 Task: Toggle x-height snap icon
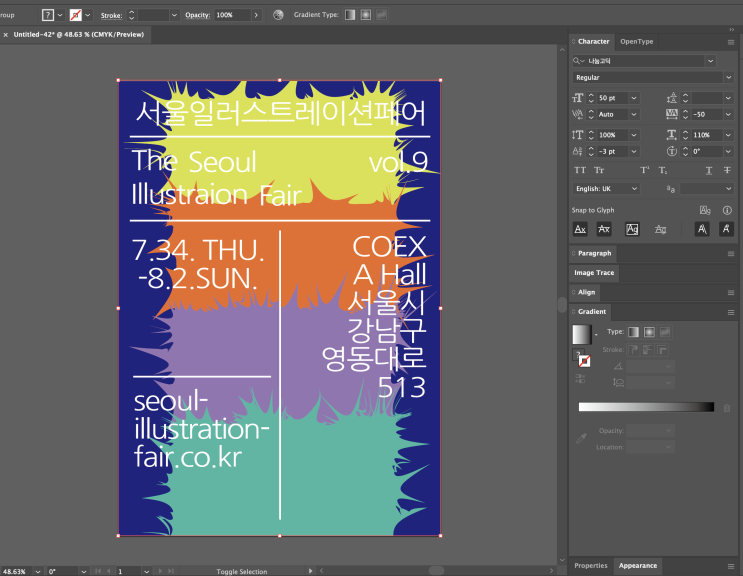point(604,229)
